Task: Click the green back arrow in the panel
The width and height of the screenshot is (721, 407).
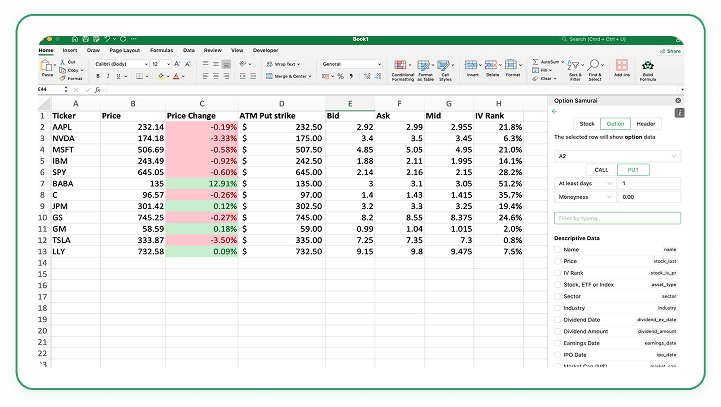Action: pyautogui.click(x=555, y=111)
